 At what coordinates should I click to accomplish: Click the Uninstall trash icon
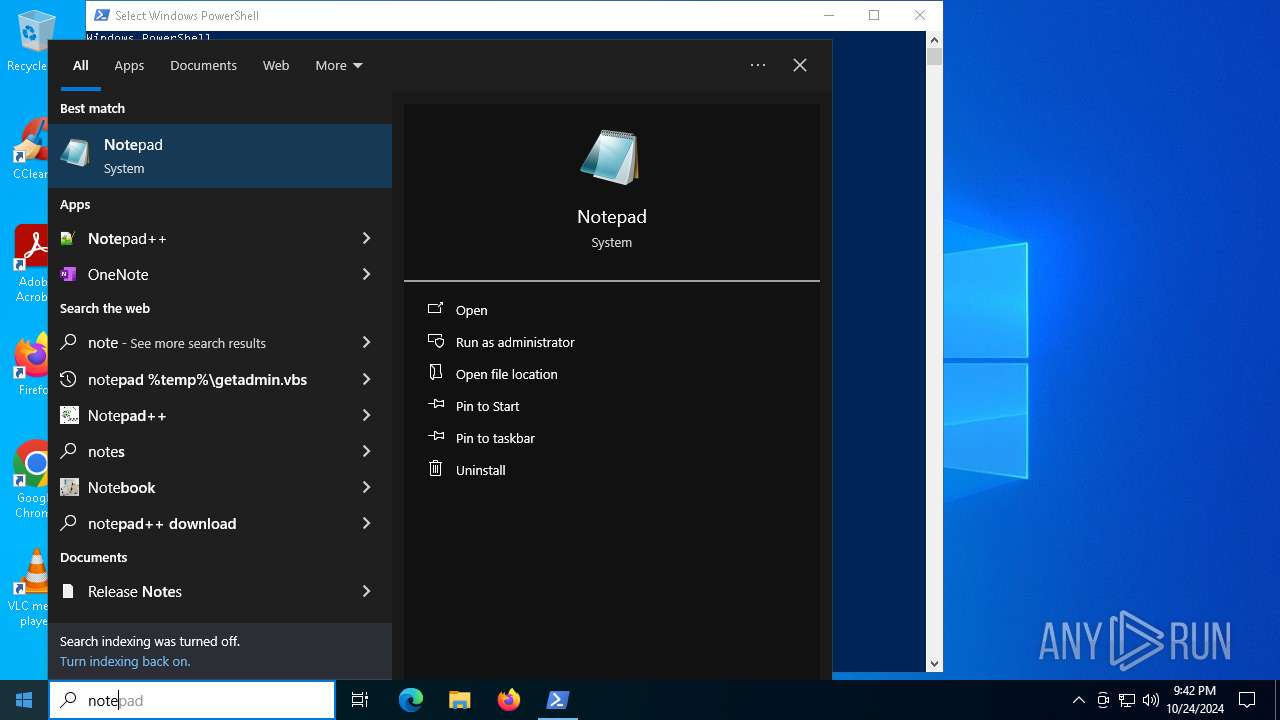[x=435, y=469]
